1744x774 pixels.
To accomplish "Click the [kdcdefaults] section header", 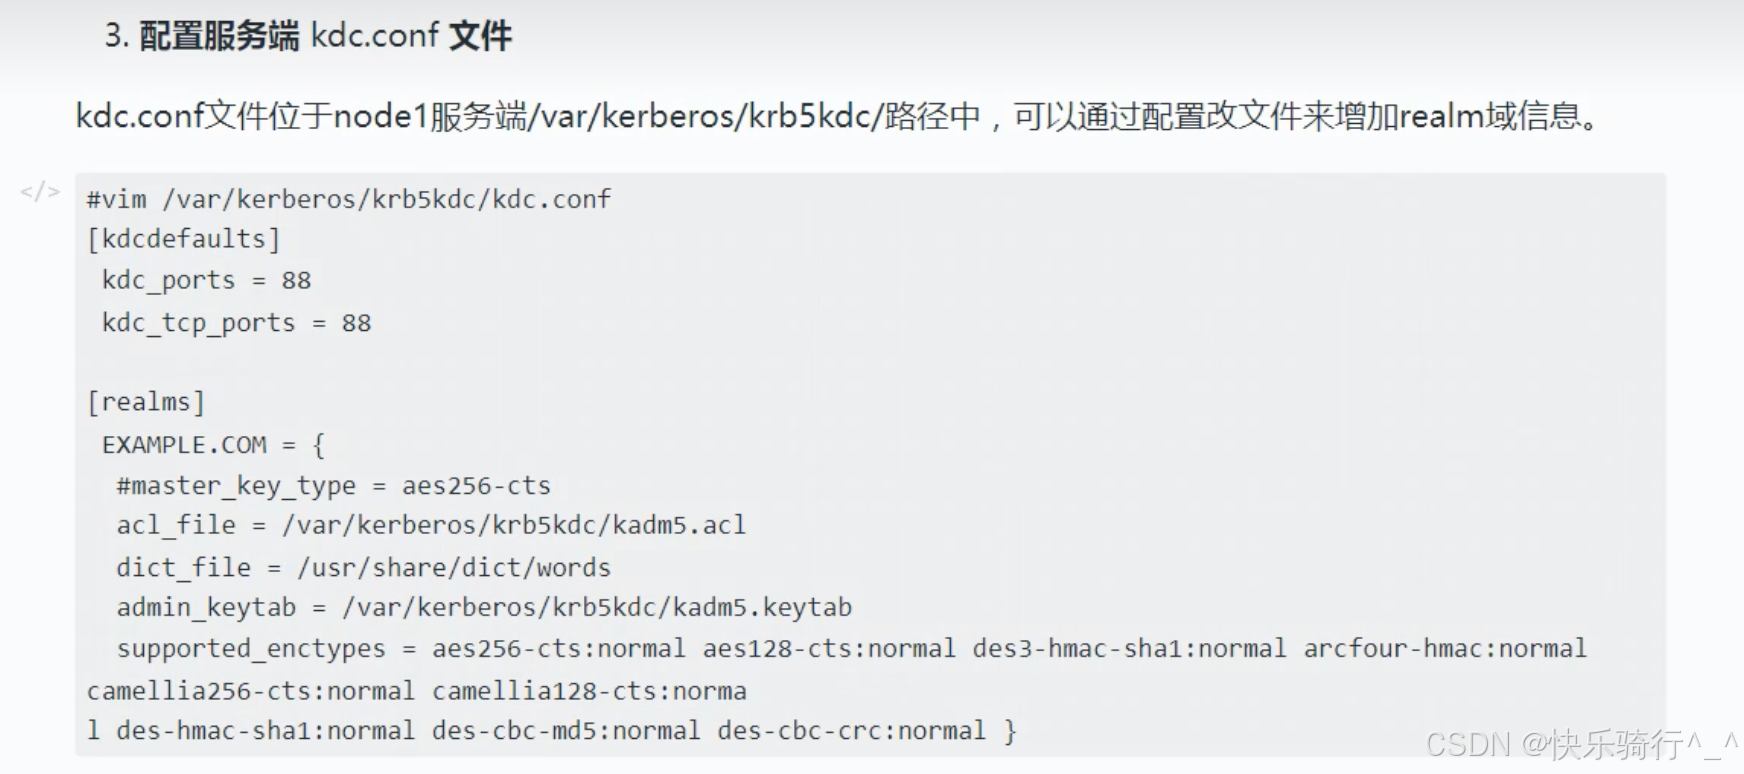I will pos(183,239).
